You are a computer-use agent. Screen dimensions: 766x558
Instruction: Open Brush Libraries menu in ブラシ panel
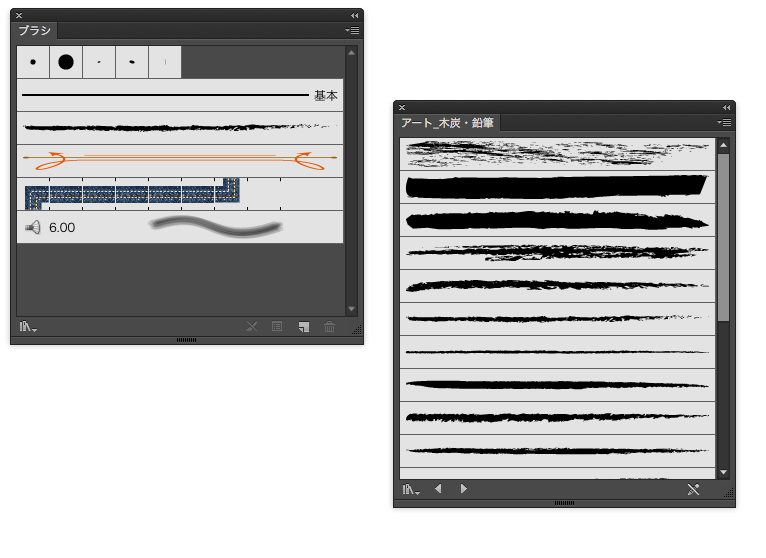[x=27, y=327]
